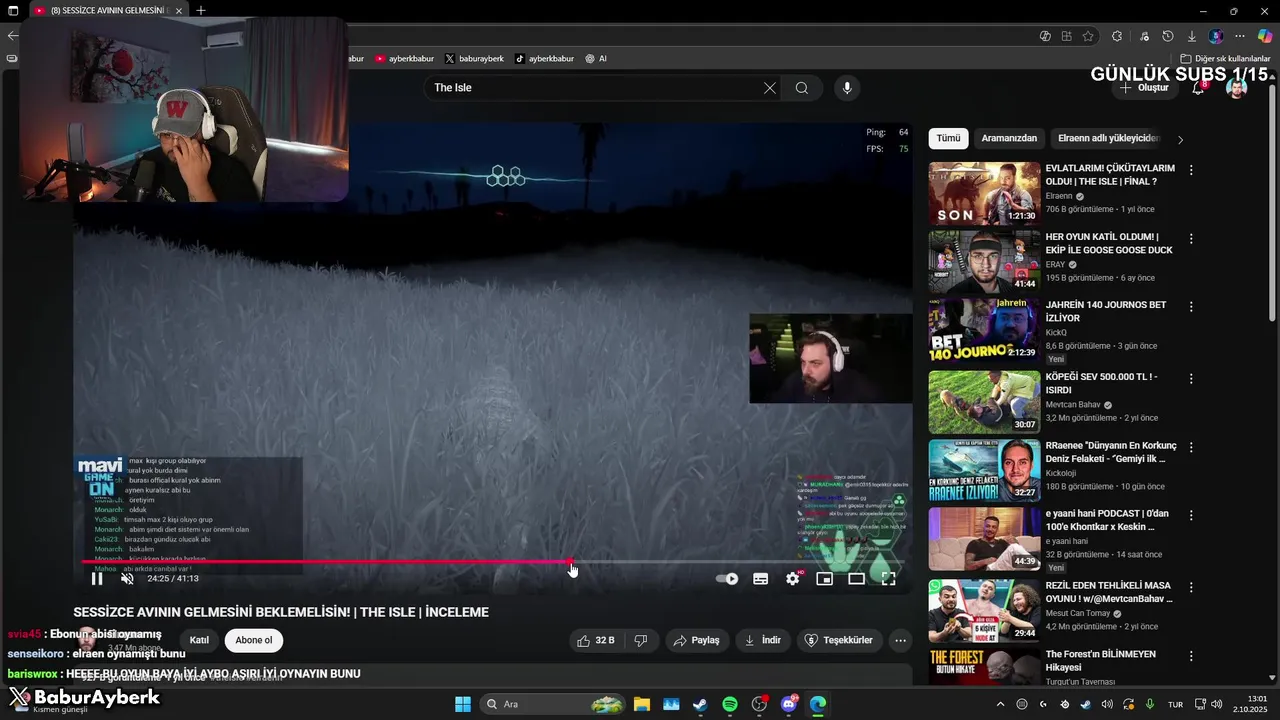Open a new browser tab
The image size is (1280, 720).
(201, 11)
